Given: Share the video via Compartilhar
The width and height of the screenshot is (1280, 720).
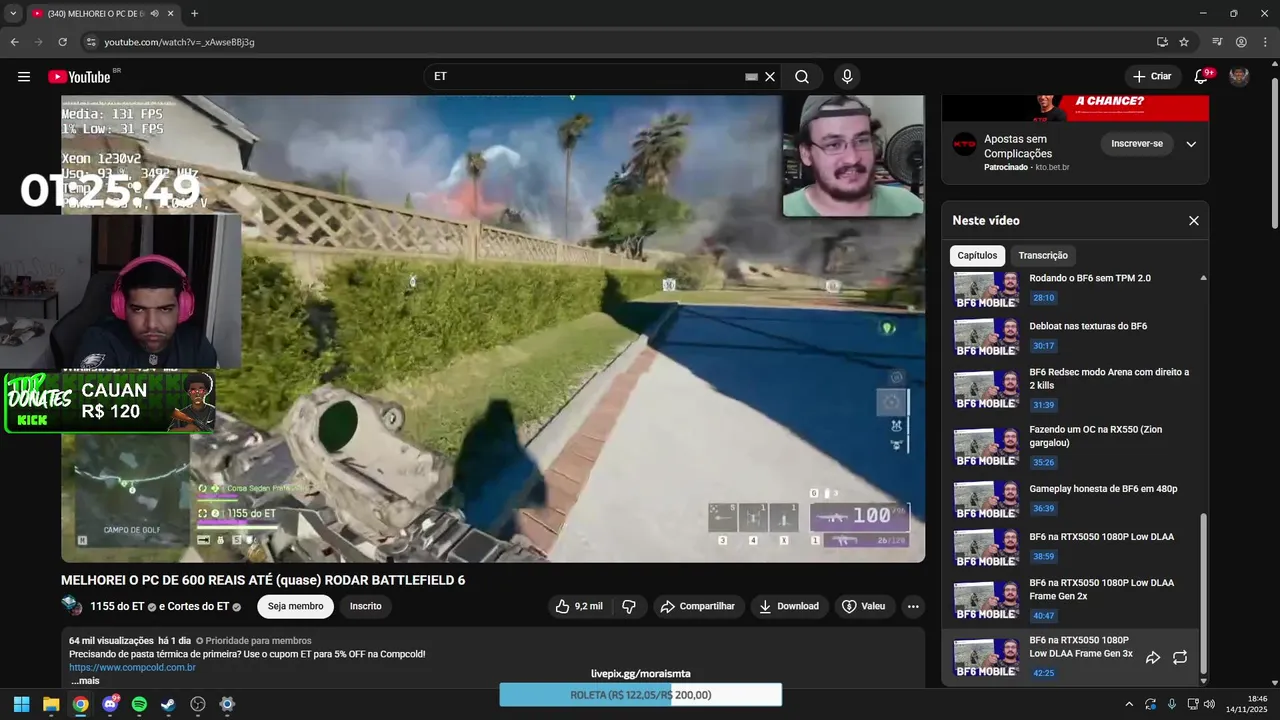Looking at the screenshot, I should [x=698, y=606].
